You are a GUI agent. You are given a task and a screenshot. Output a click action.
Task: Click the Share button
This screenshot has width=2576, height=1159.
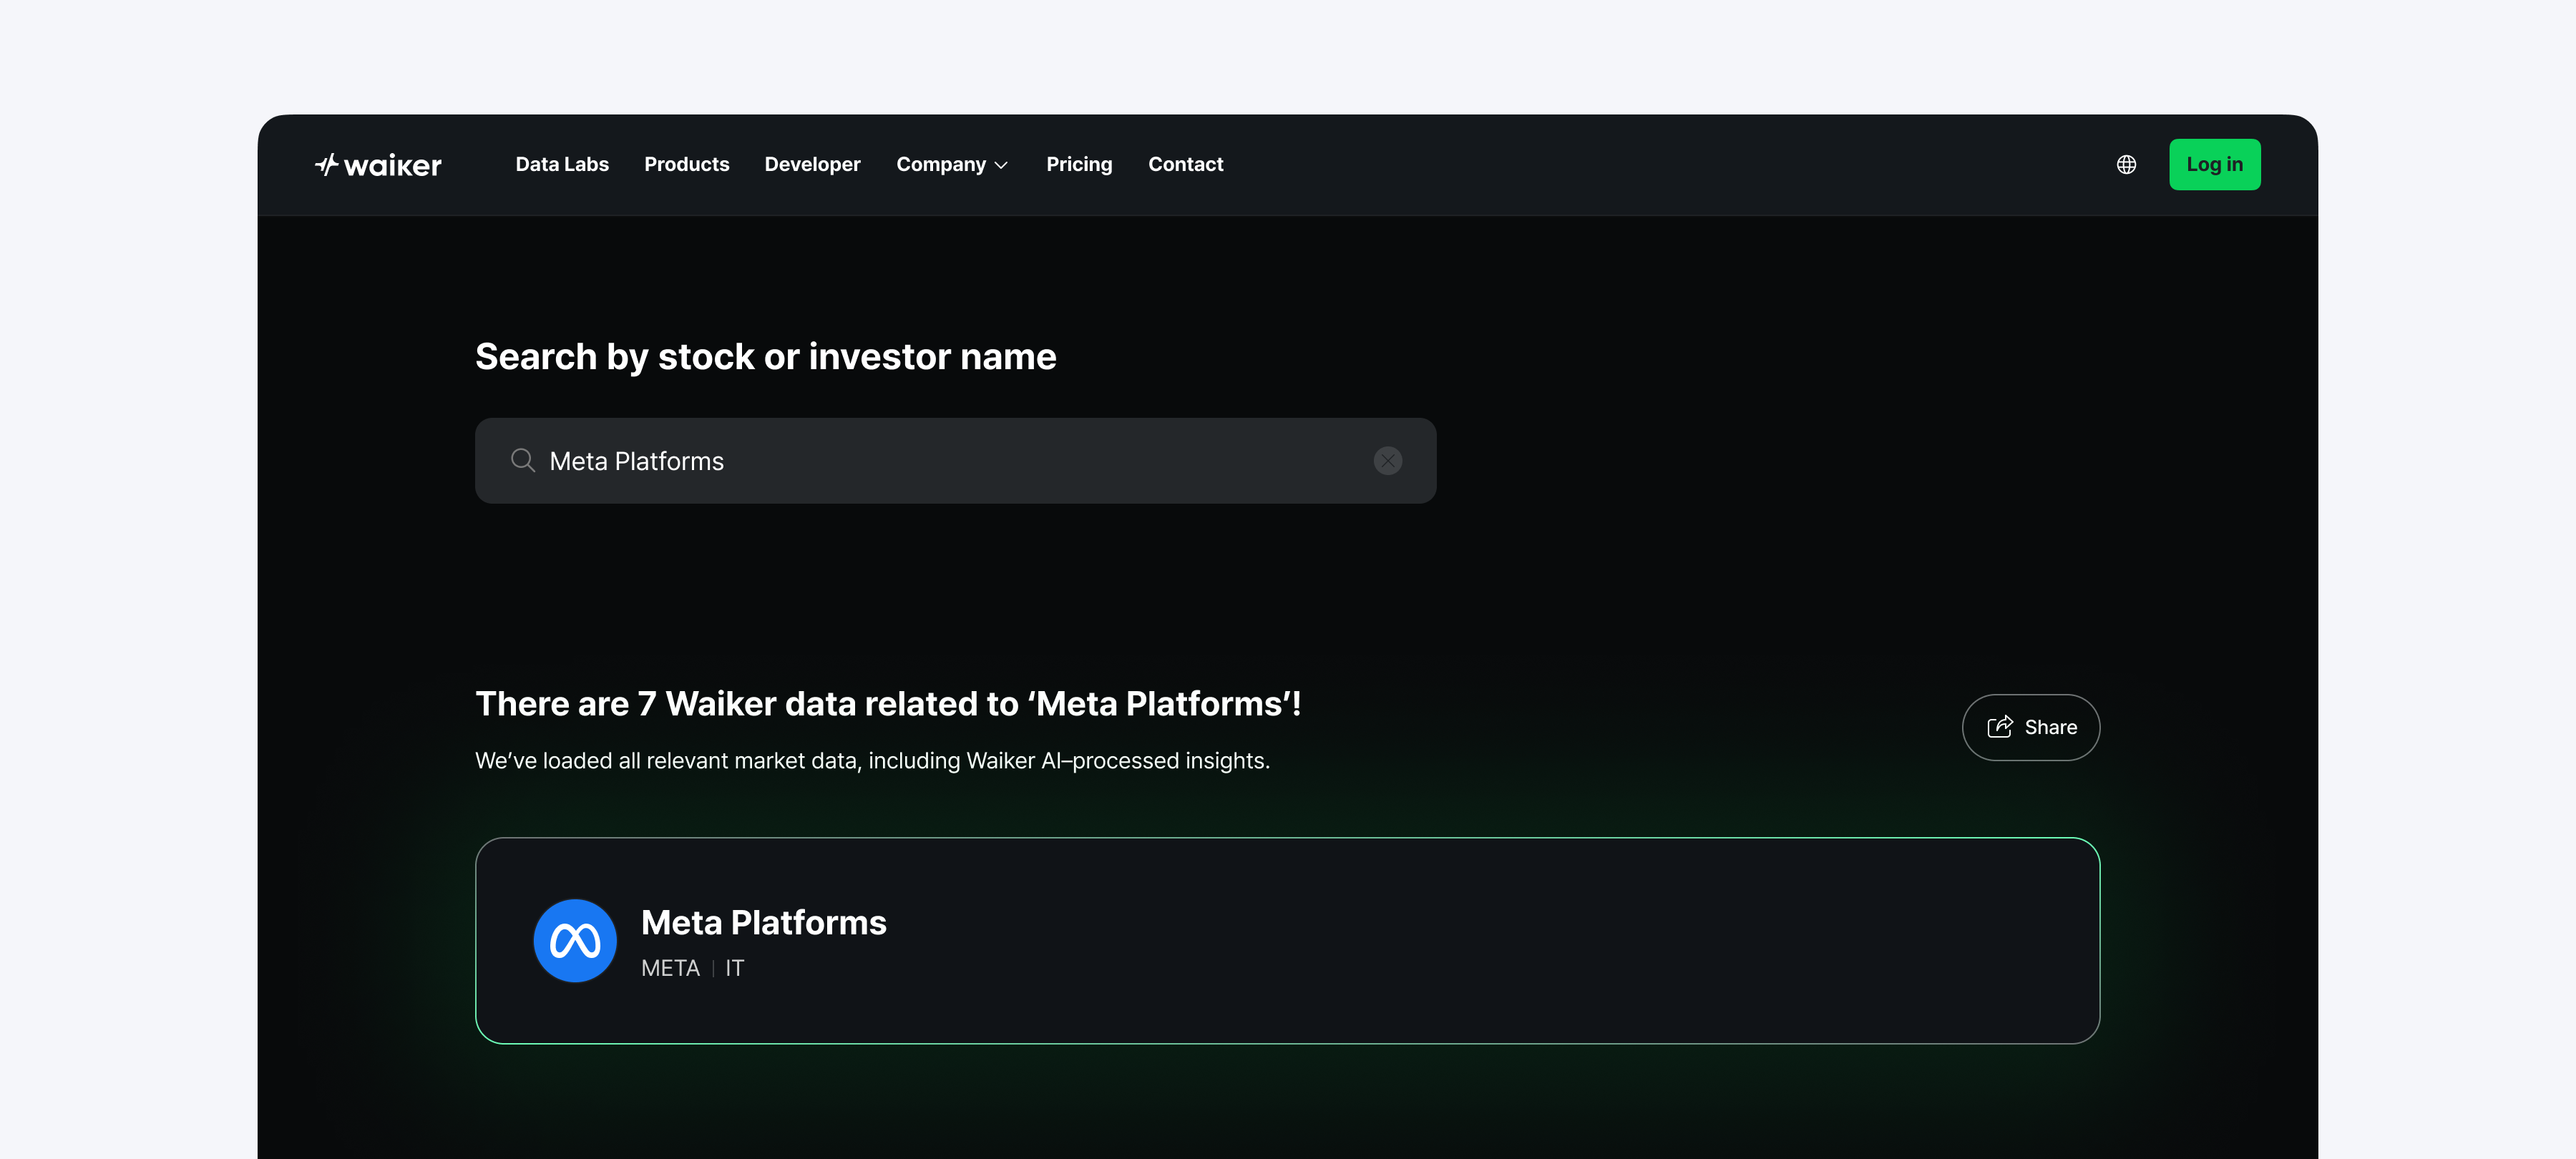tap(2030, 727)
